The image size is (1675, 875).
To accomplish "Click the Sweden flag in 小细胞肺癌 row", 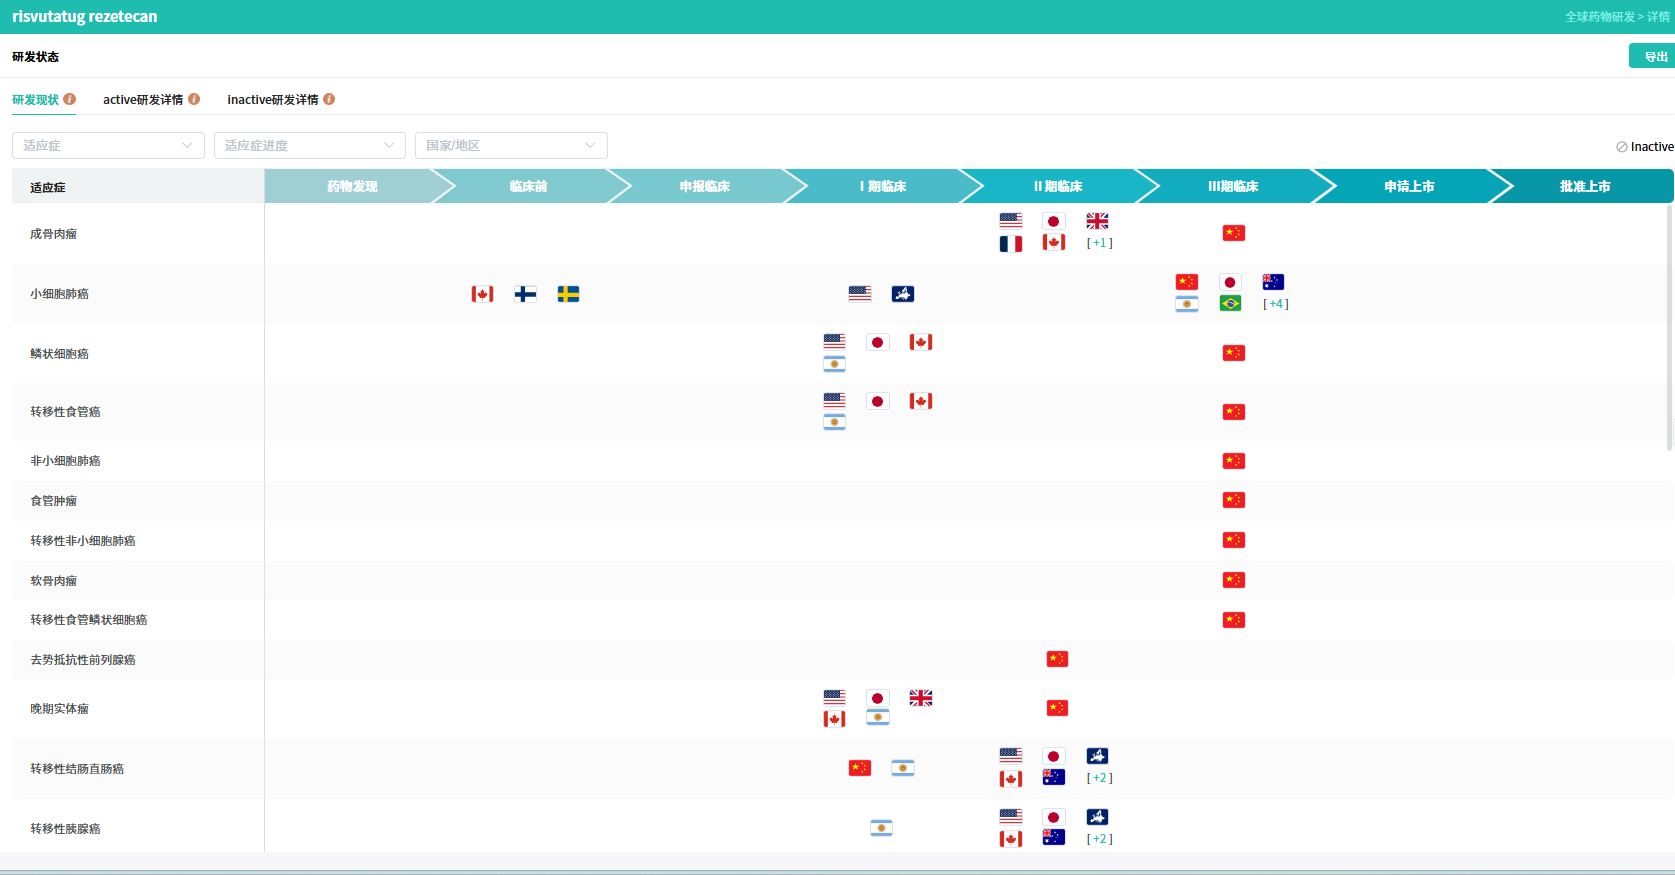I will point(568,294).
